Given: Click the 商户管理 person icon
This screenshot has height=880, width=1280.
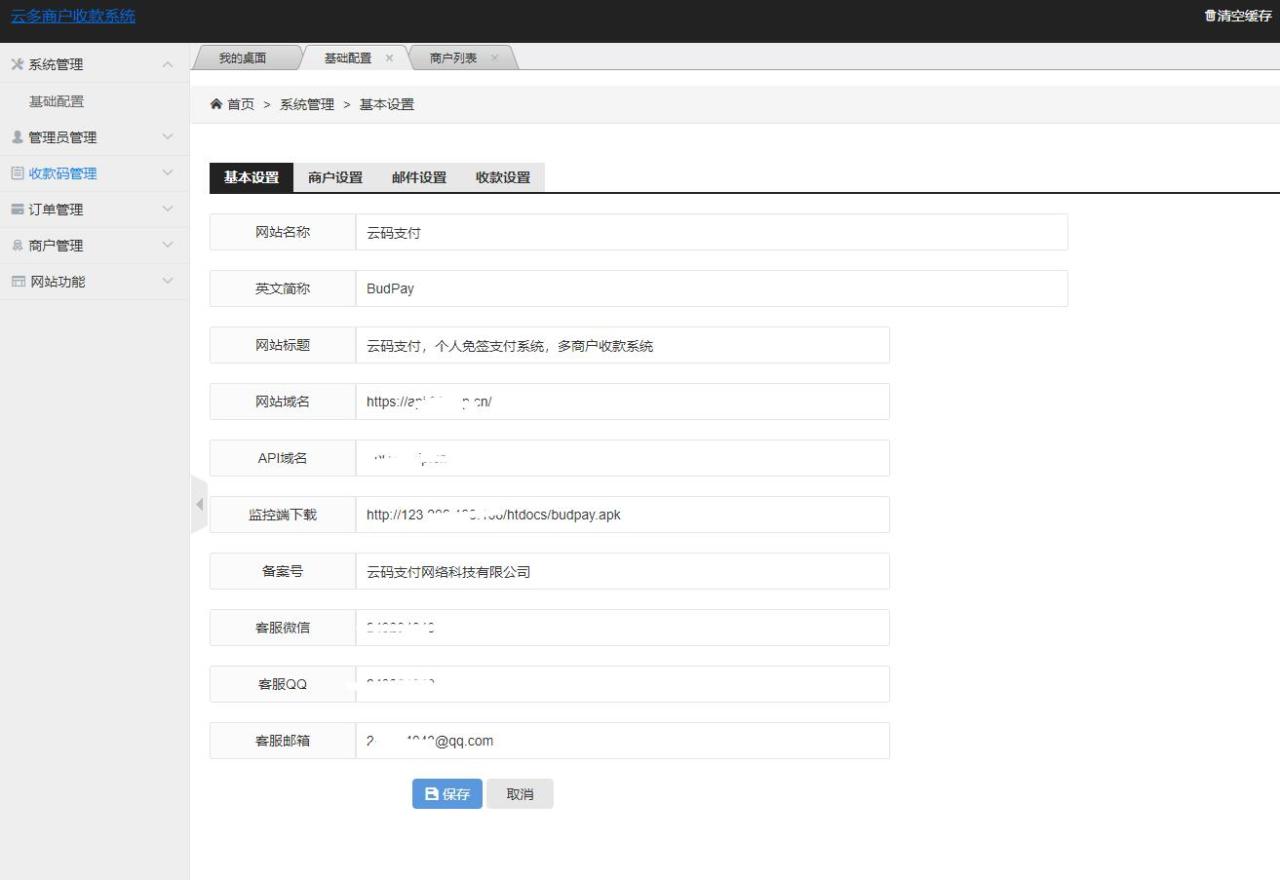Looking at the screenshot, I should (16, 245).
